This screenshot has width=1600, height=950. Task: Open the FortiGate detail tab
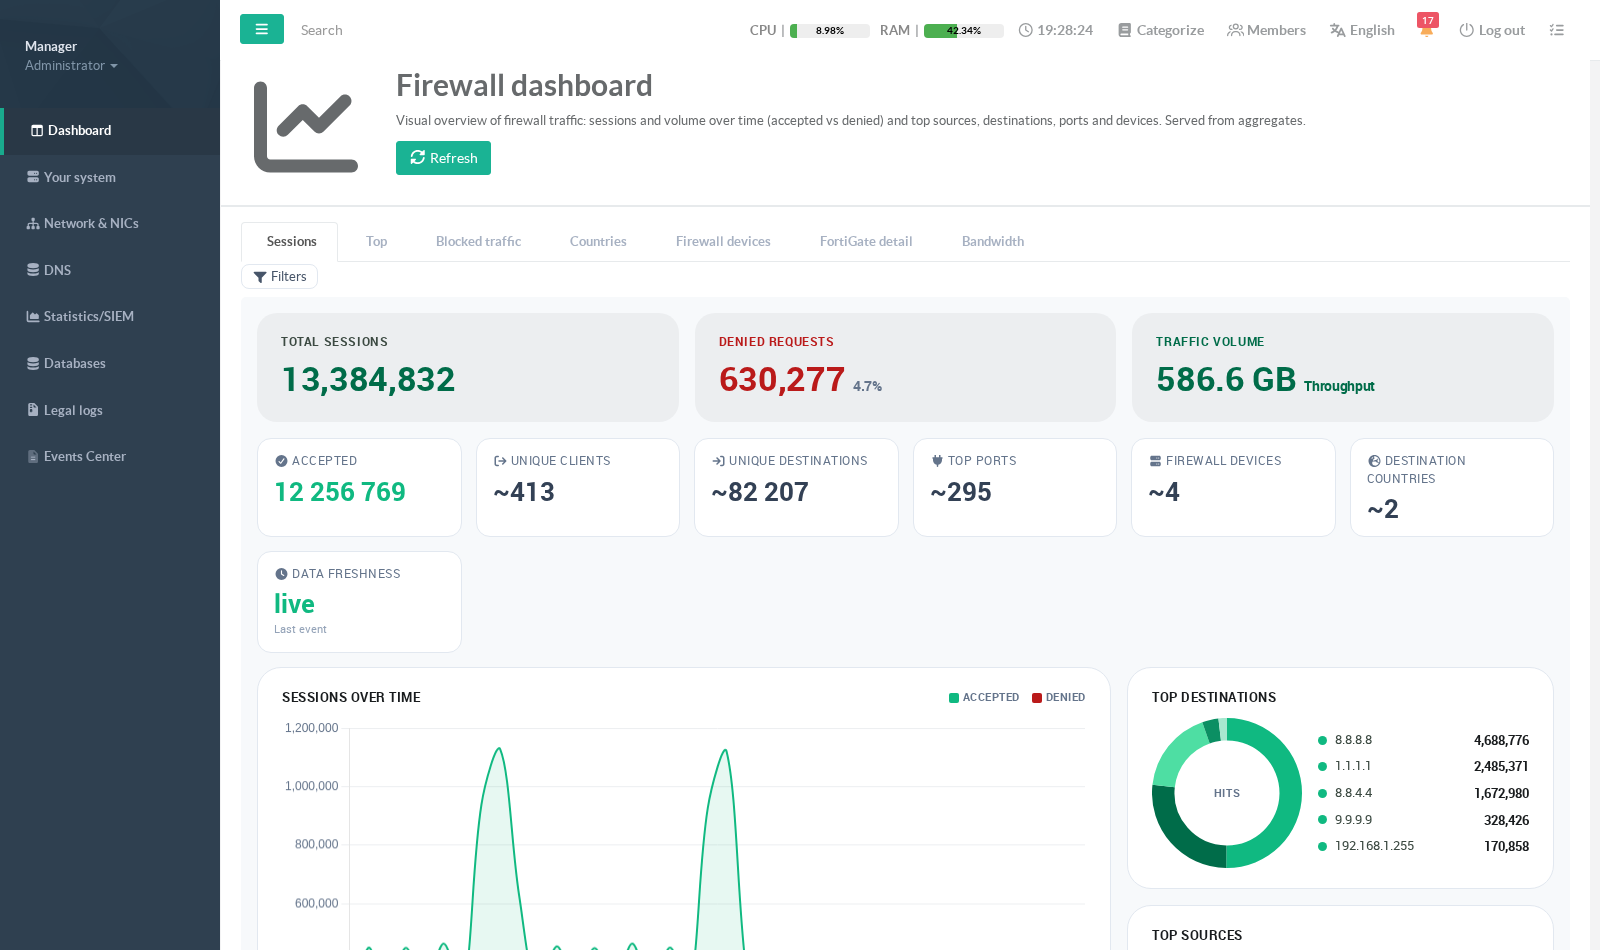coord(866,241)
